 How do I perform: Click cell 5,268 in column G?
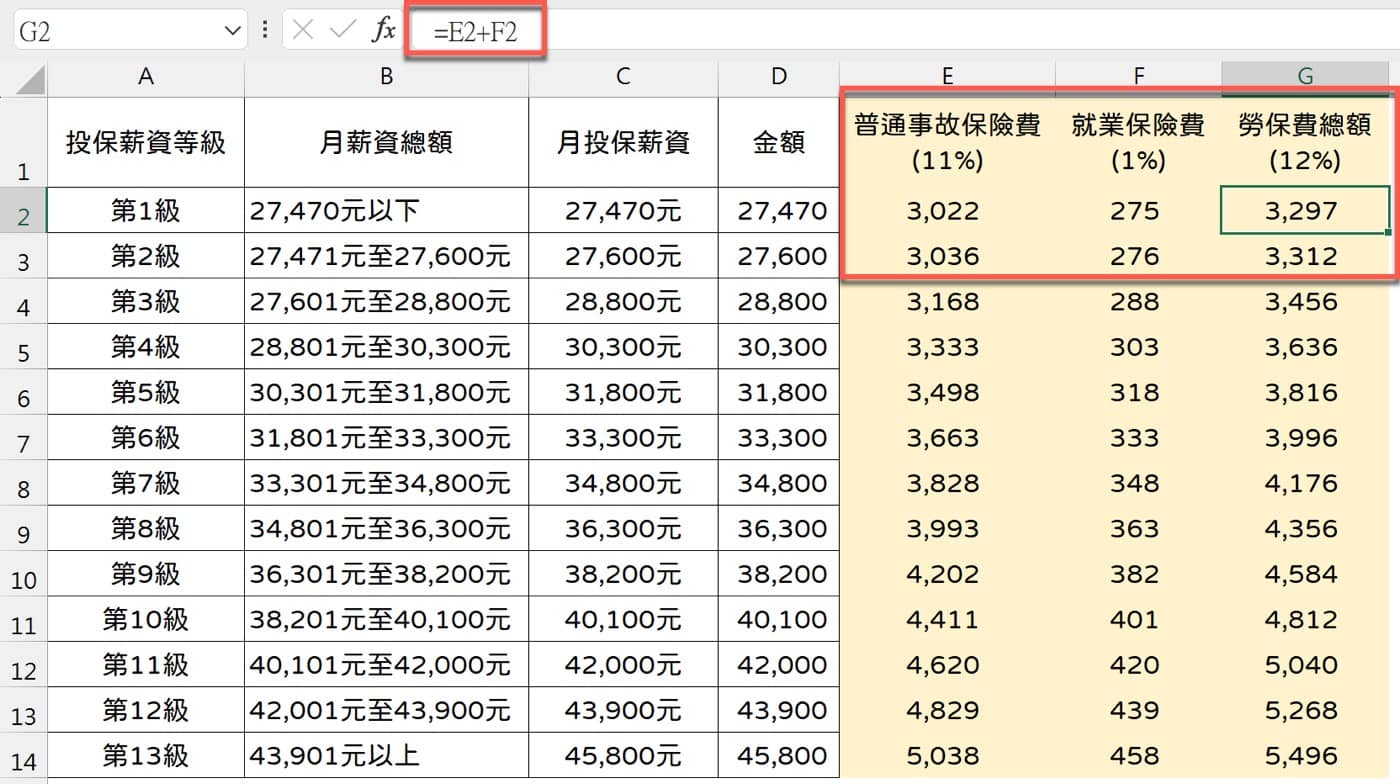(x=1305, y=710)
